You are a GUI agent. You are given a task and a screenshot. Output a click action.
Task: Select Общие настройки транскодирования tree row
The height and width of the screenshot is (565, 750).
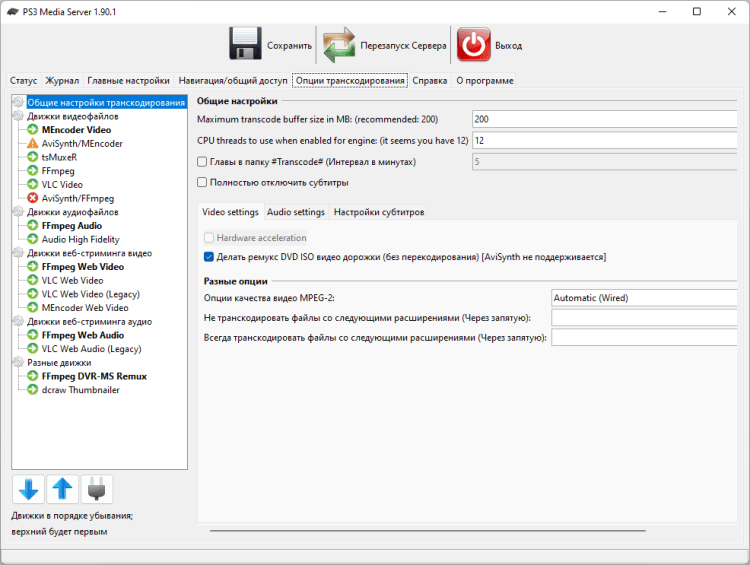[x=106, y=102]
